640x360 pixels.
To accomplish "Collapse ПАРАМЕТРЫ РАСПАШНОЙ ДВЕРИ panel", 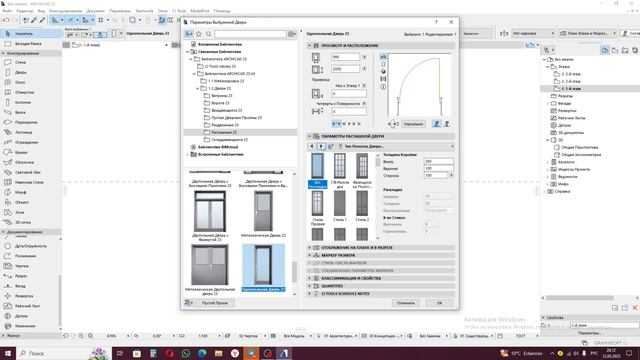I will coord(309,136).
